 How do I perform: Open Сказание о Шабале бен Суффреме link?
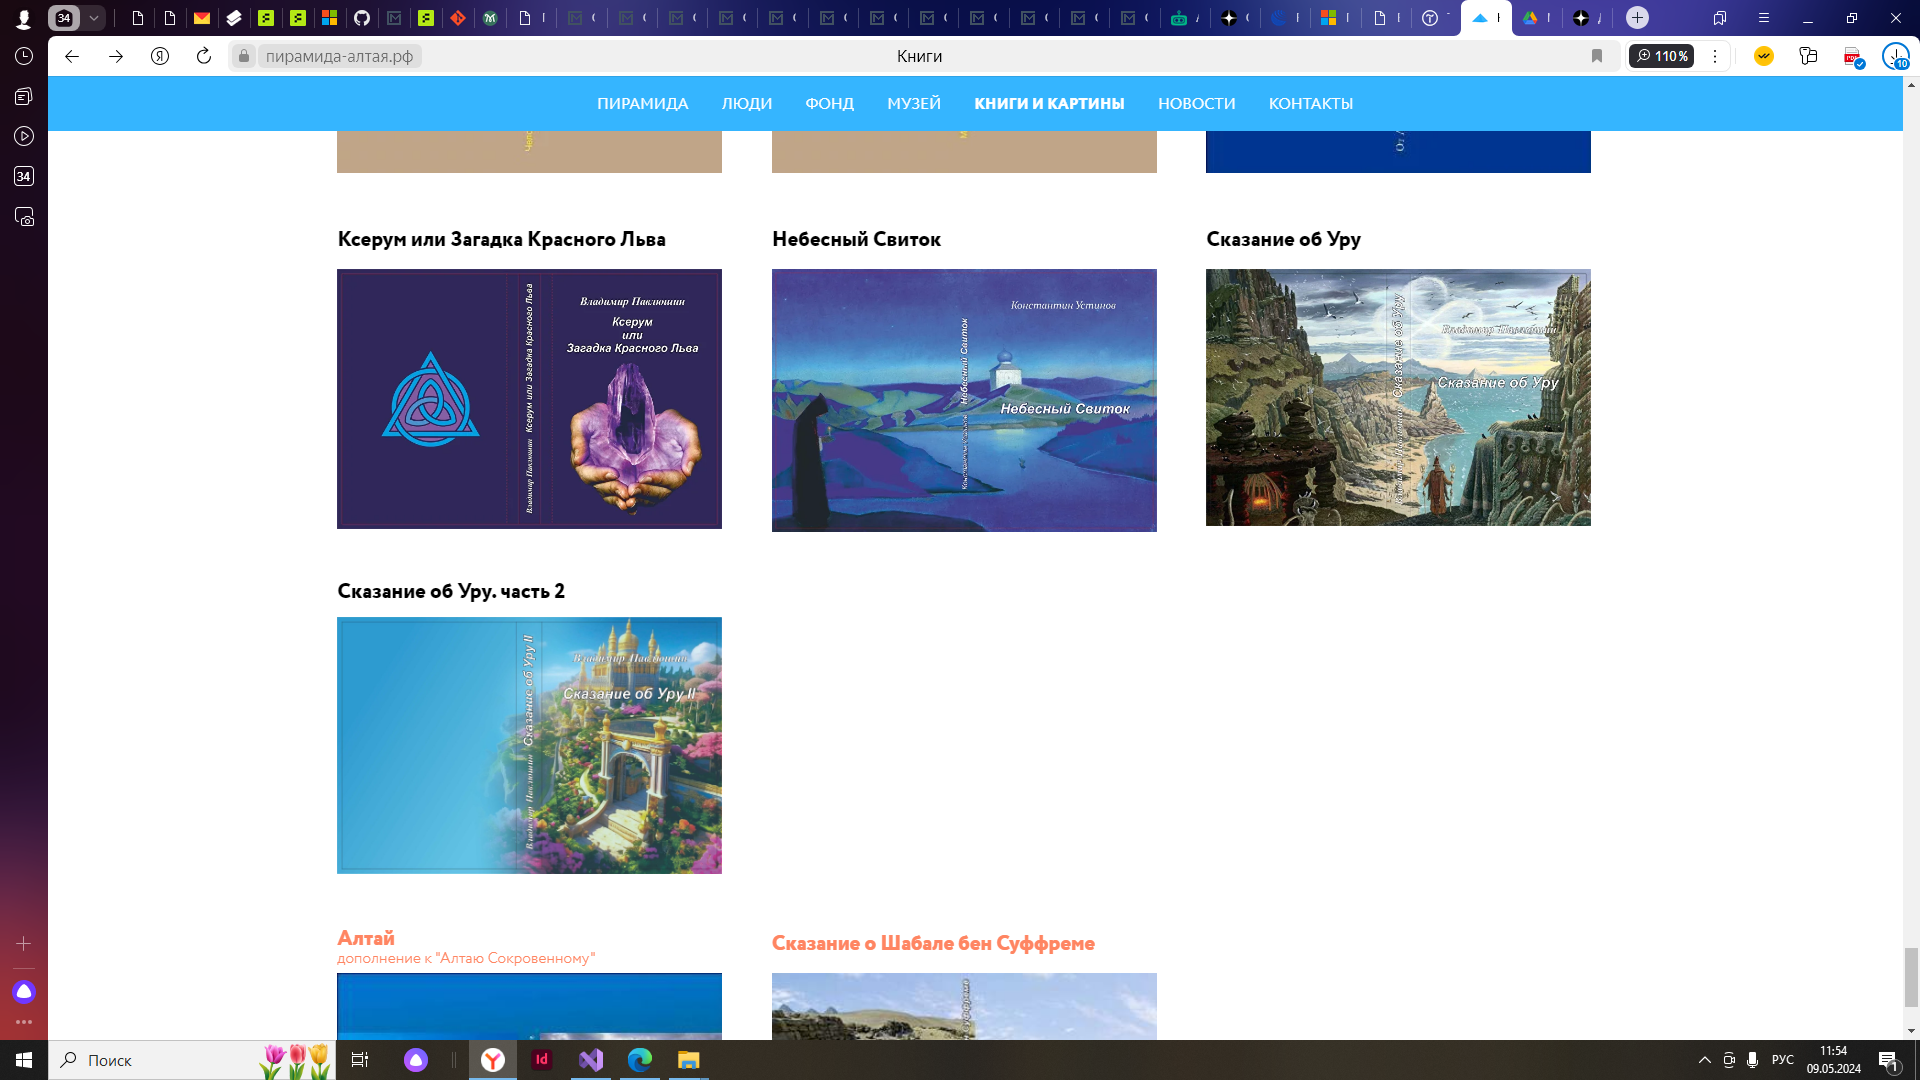(932, 943)
